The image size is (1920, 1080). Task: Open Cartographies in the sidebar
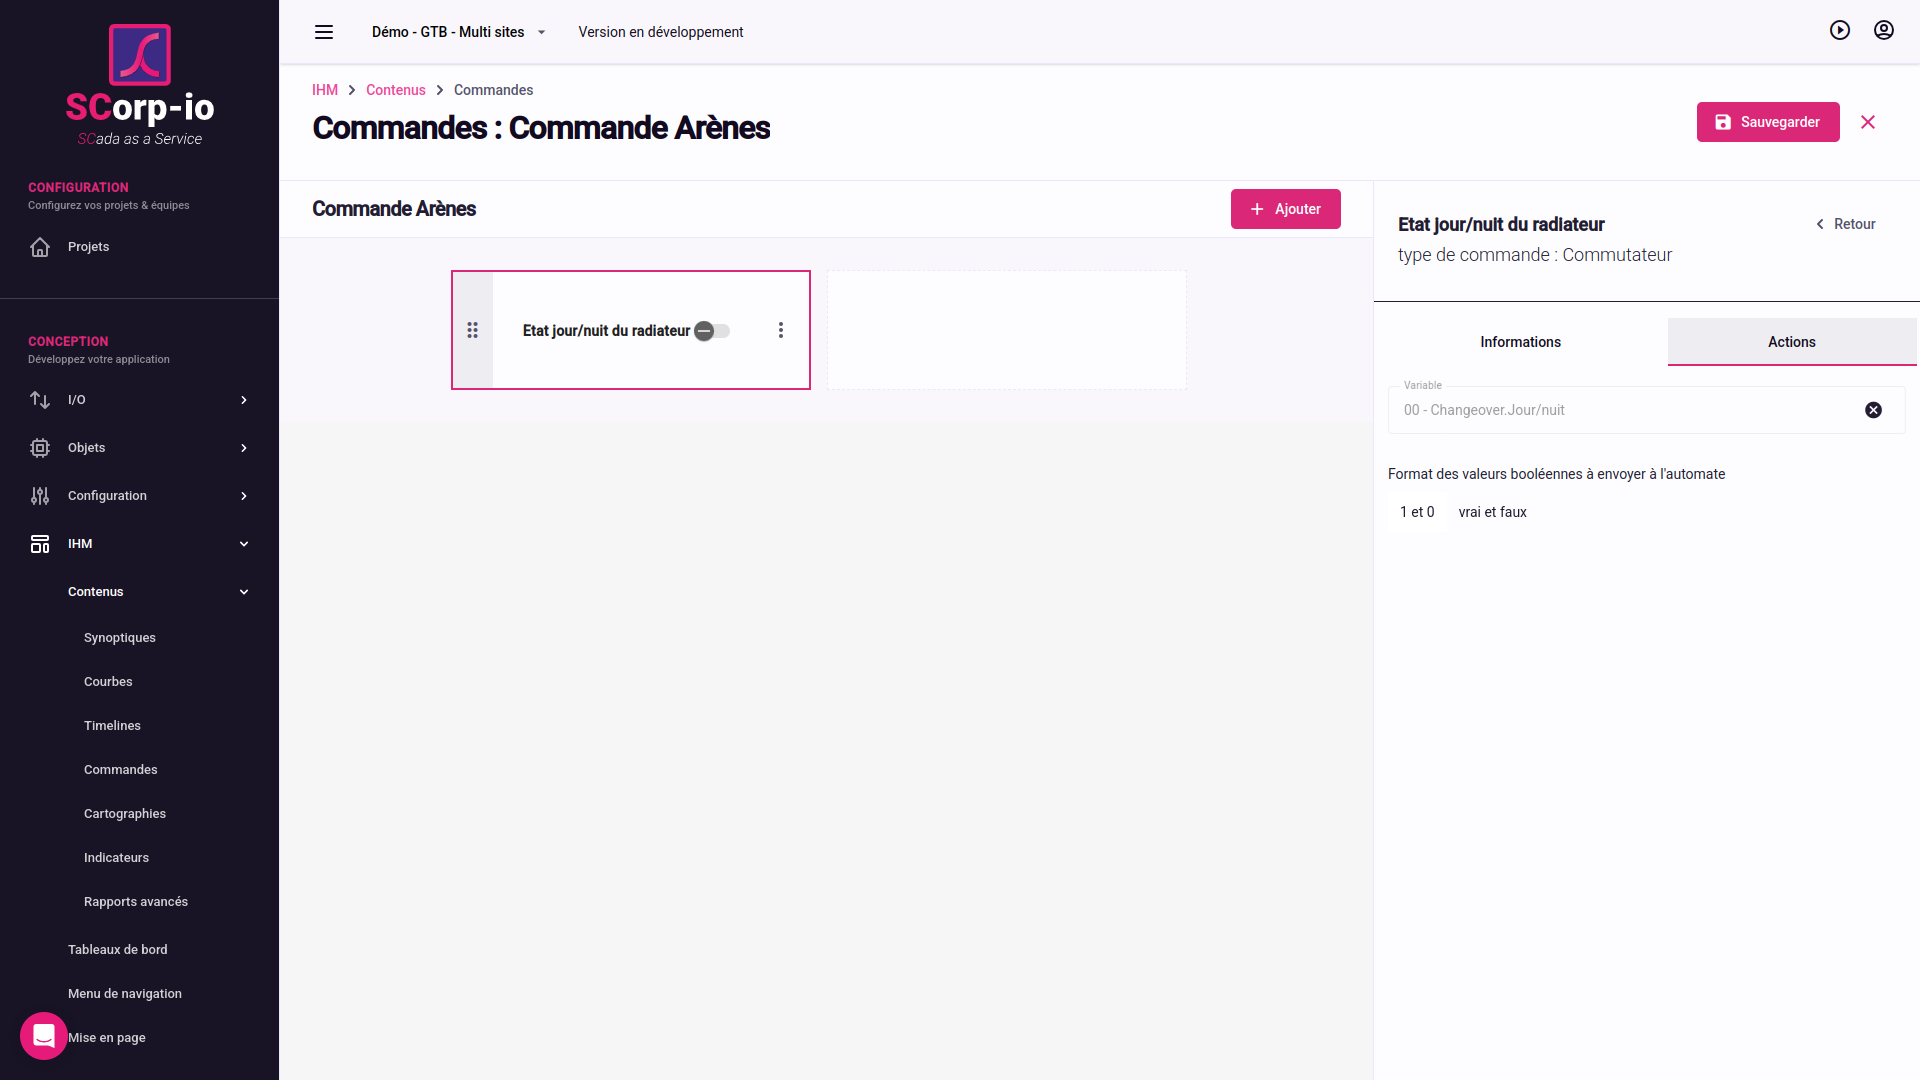click(x=125, y=814)
